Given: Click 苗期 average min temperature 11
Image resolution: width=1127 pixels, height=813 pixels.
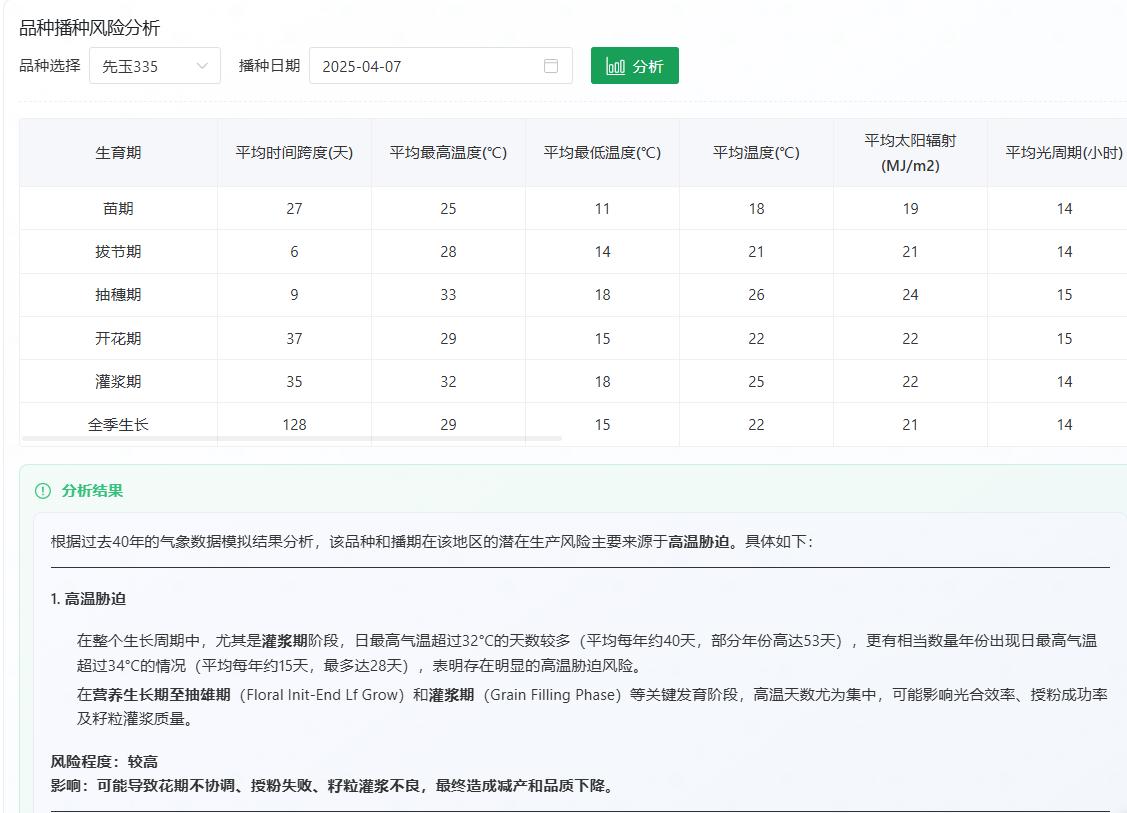Looking at the screenshot, I should (602, 208).
